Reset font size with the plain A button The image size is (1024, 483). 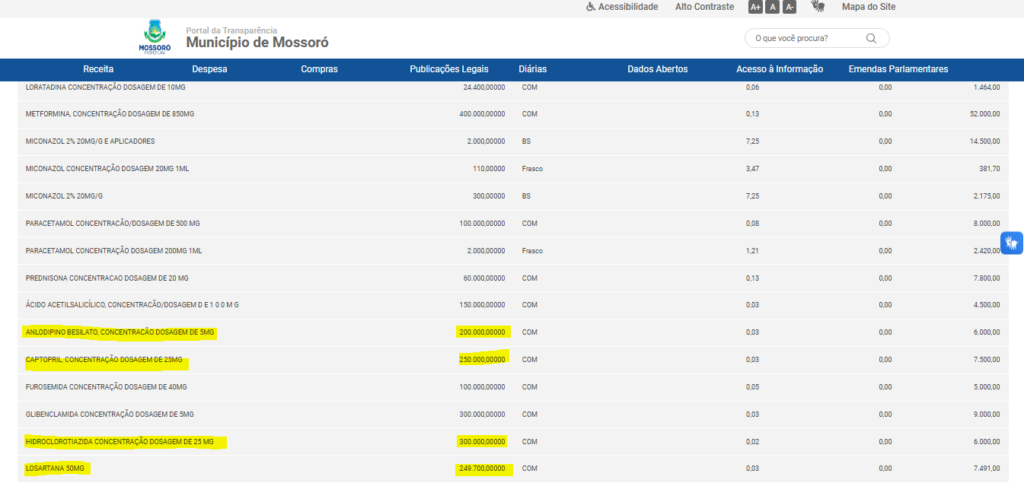[x=772, y=7]
